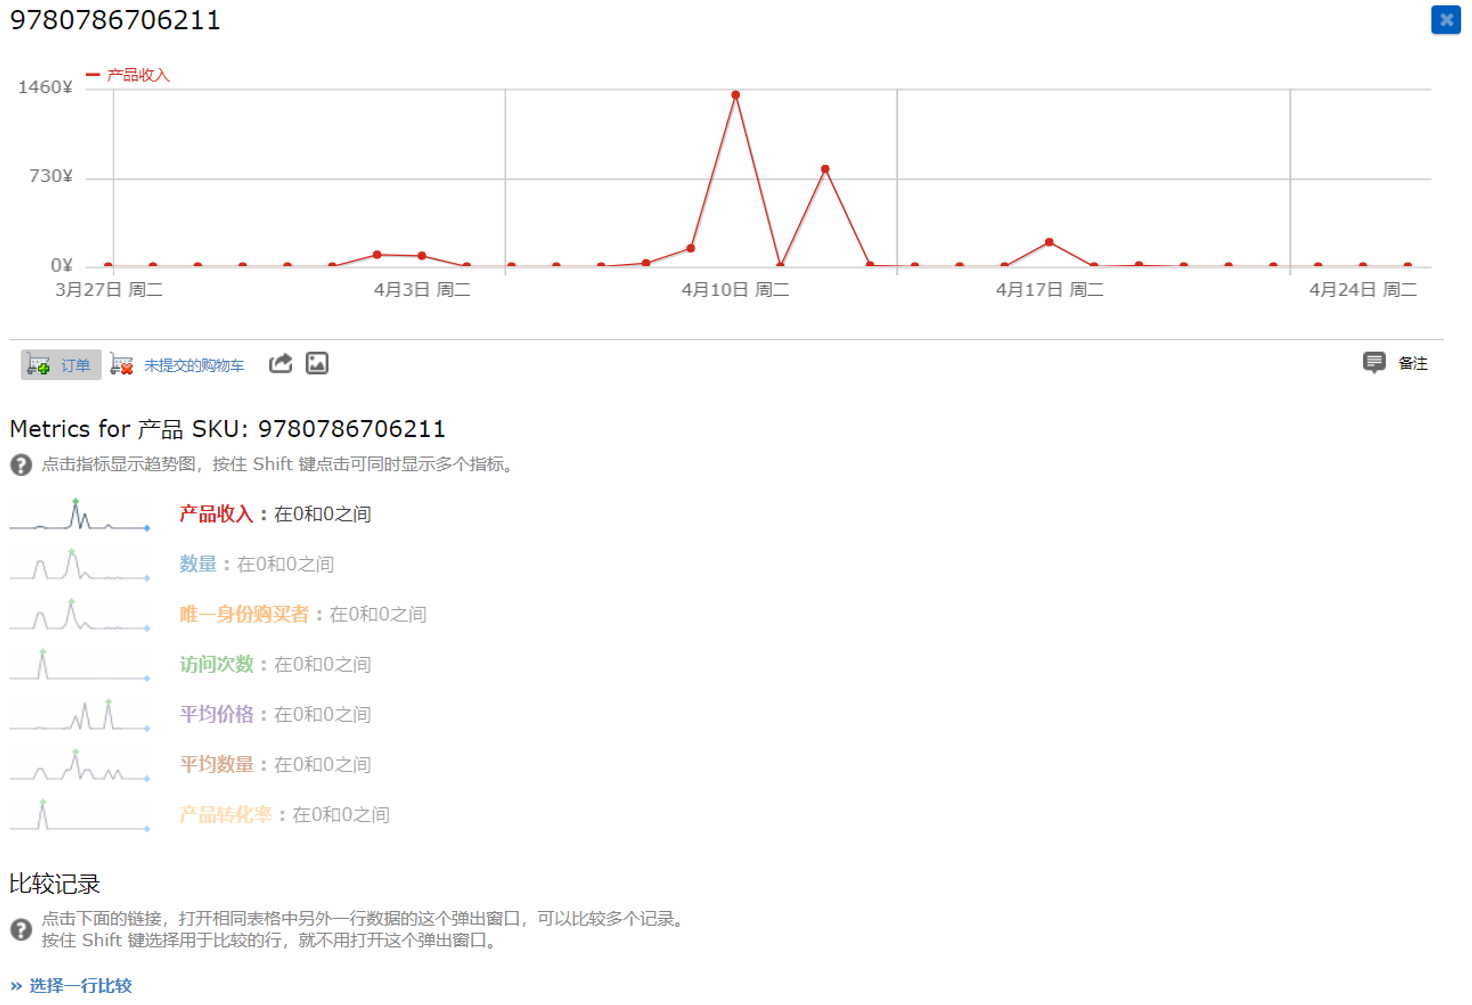Switch to 未提交的购物车 abandoned carts segment
The image size is (1472, 1005).
coord(194,365)
